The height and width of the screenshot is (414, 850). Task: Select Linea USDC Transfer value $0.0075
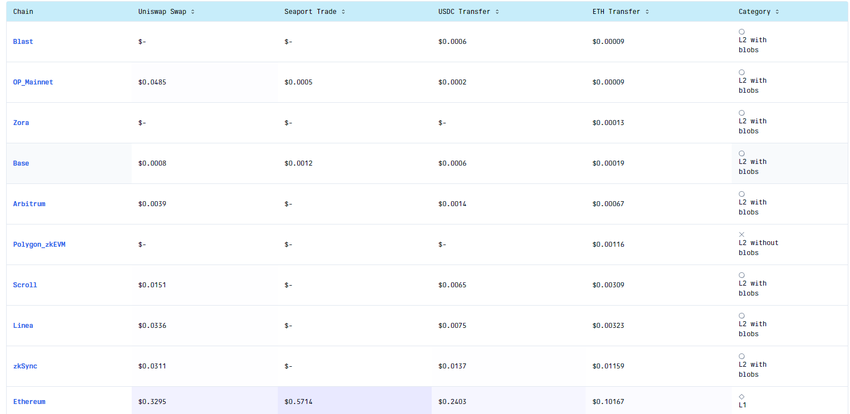(452, 326)
